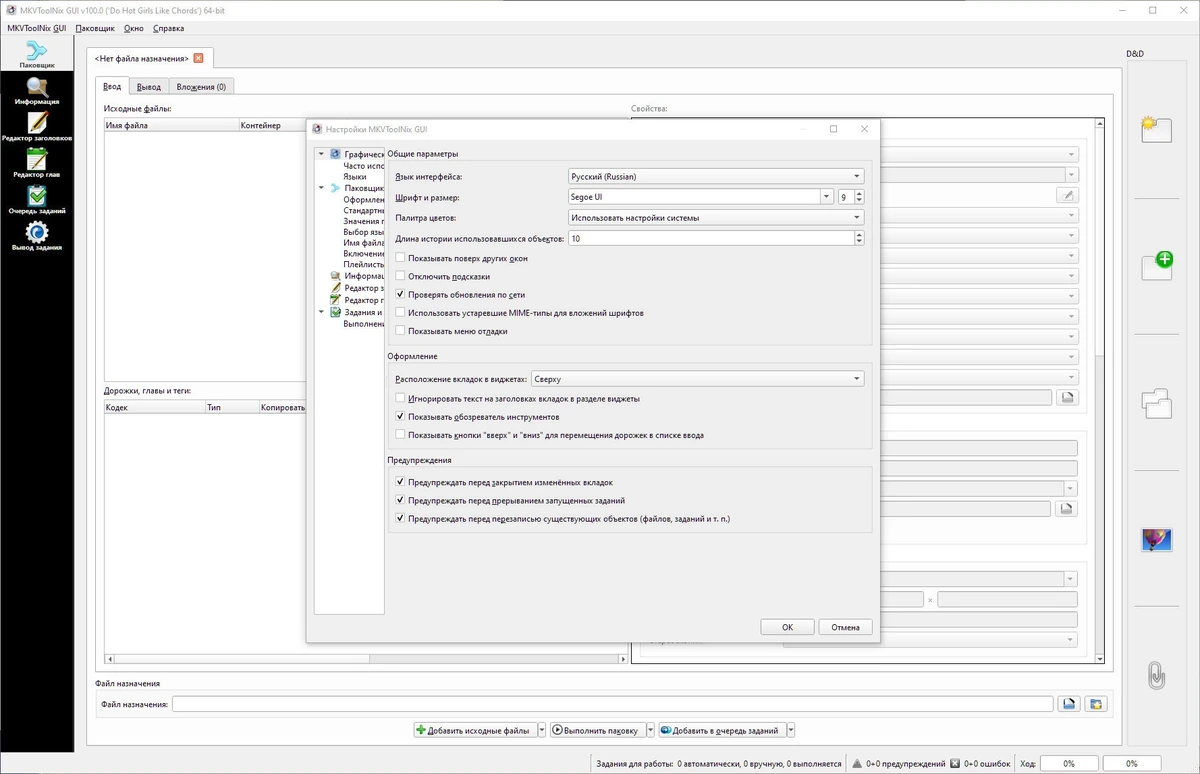Open Очередь заданий in the sidebar
The width and height of the screenshot is (1200, 774).
pyautogui.click(x=36, y=200)
